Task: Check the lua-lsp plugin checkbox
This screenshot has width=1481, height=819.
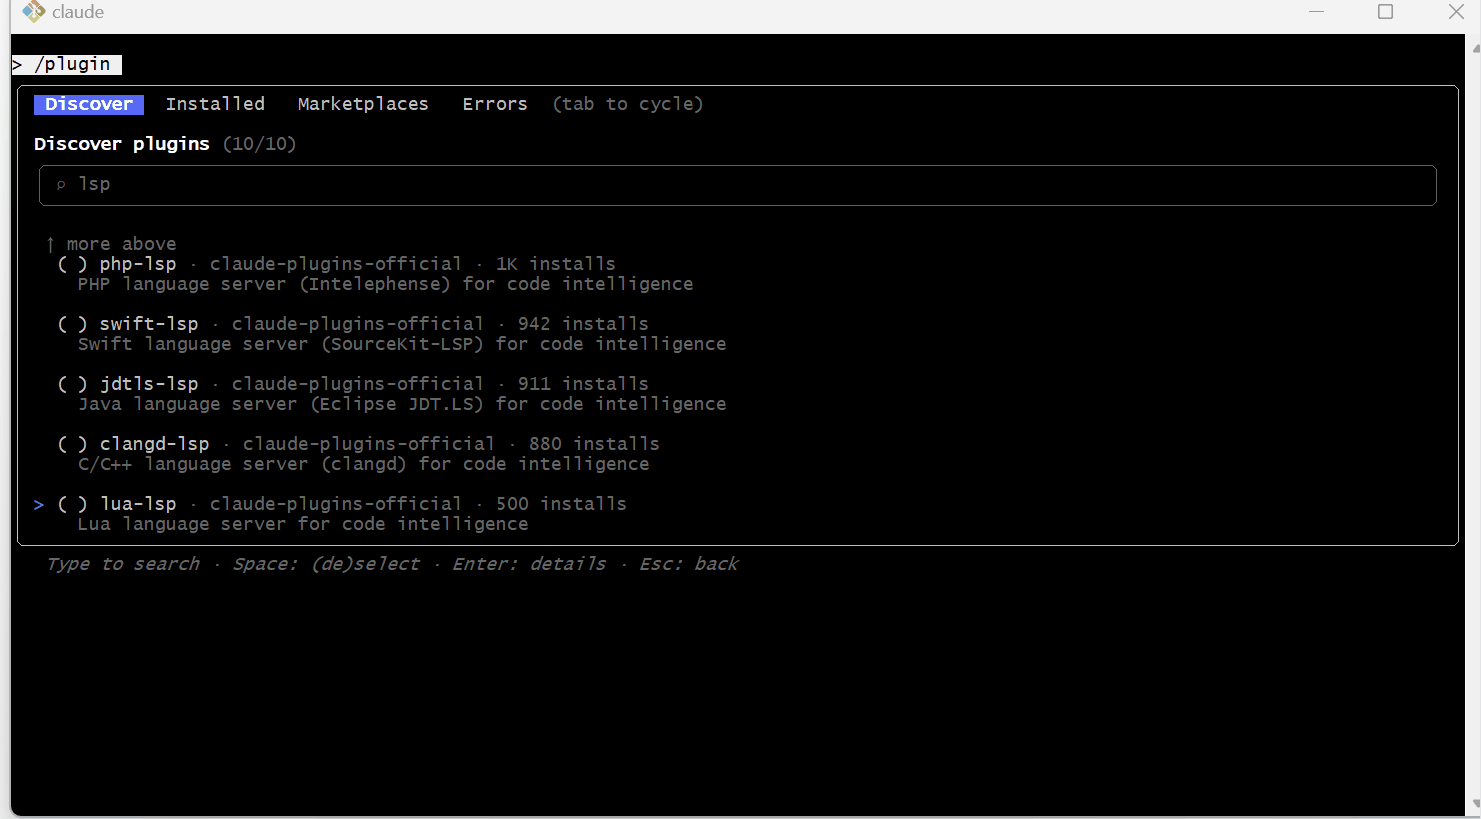Action: click(x=72, y=504)
